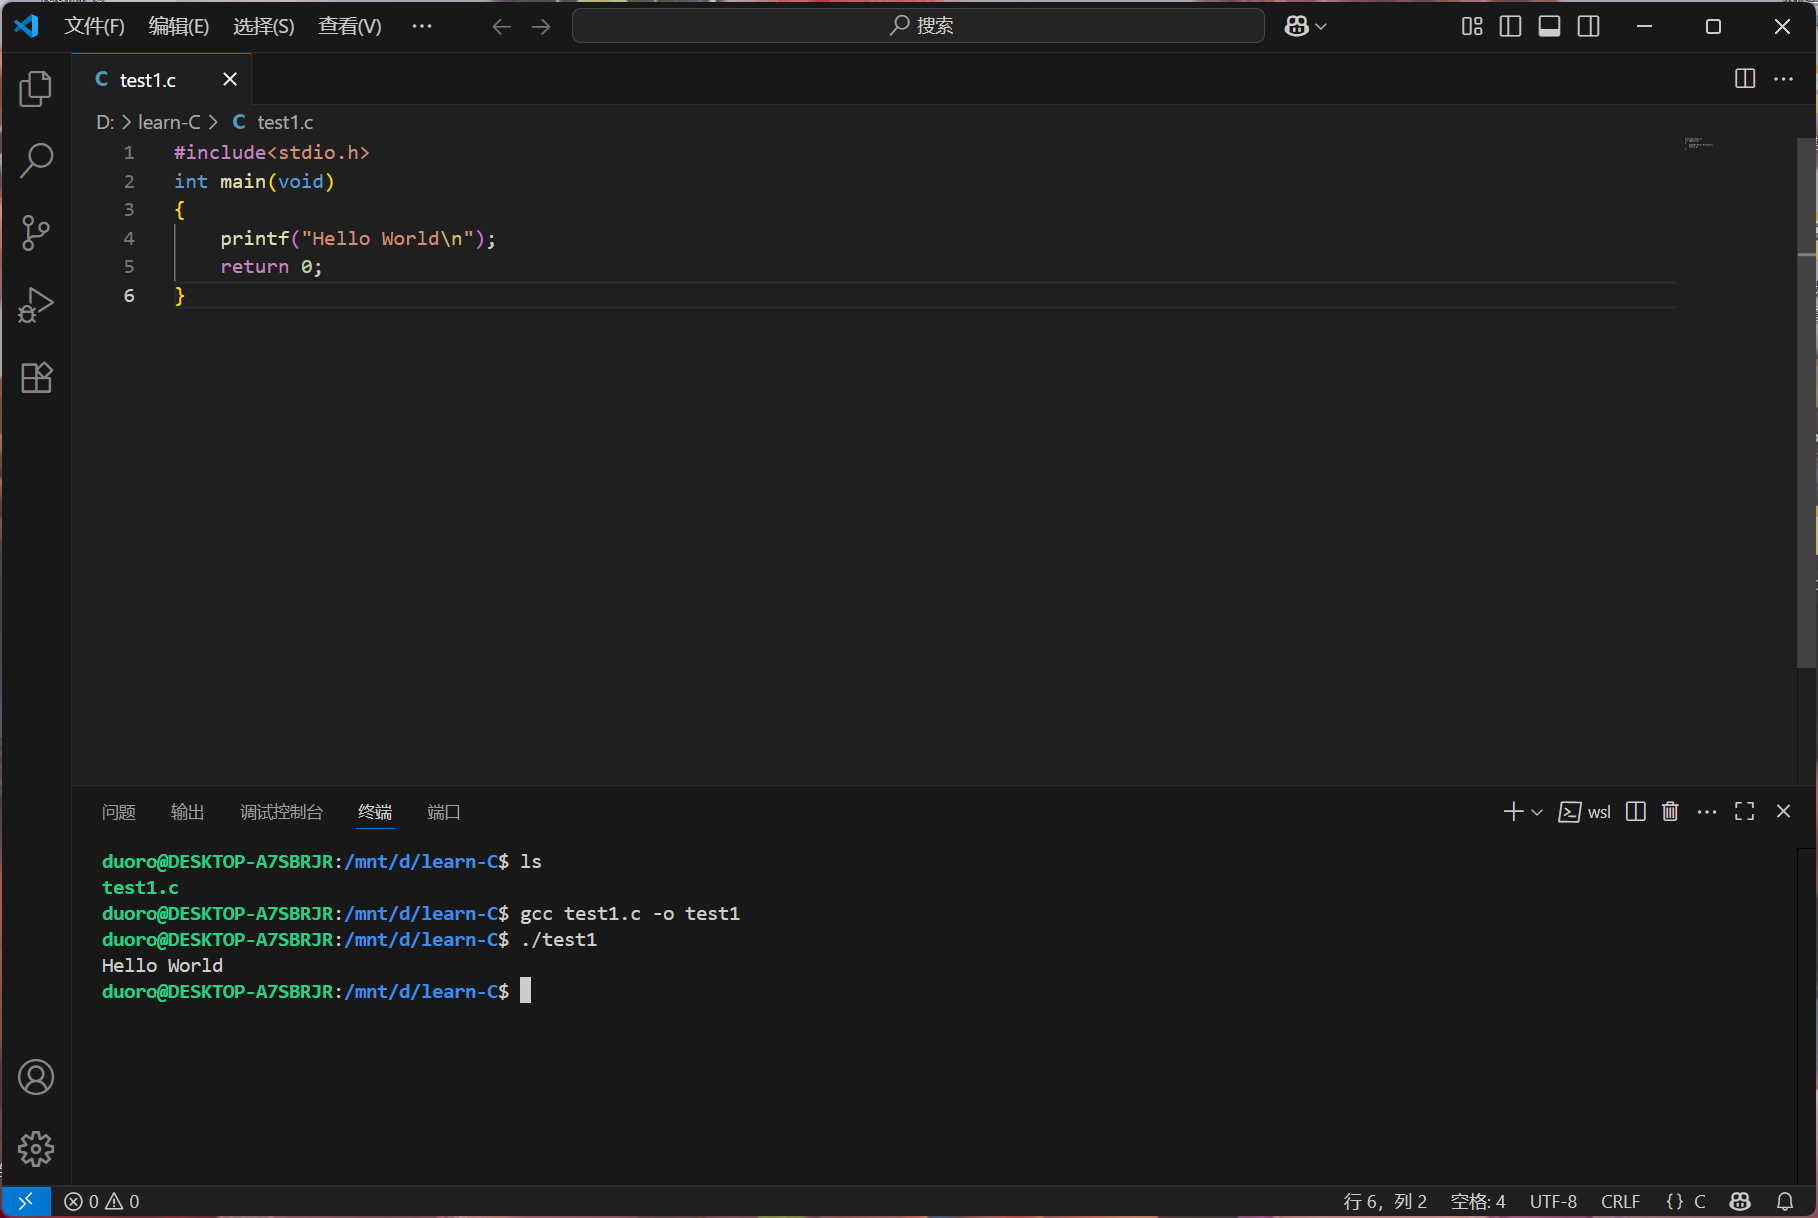Switch to the 调试控制台 panel tab
This screenshot has height=1218, width=1818.
282,812
